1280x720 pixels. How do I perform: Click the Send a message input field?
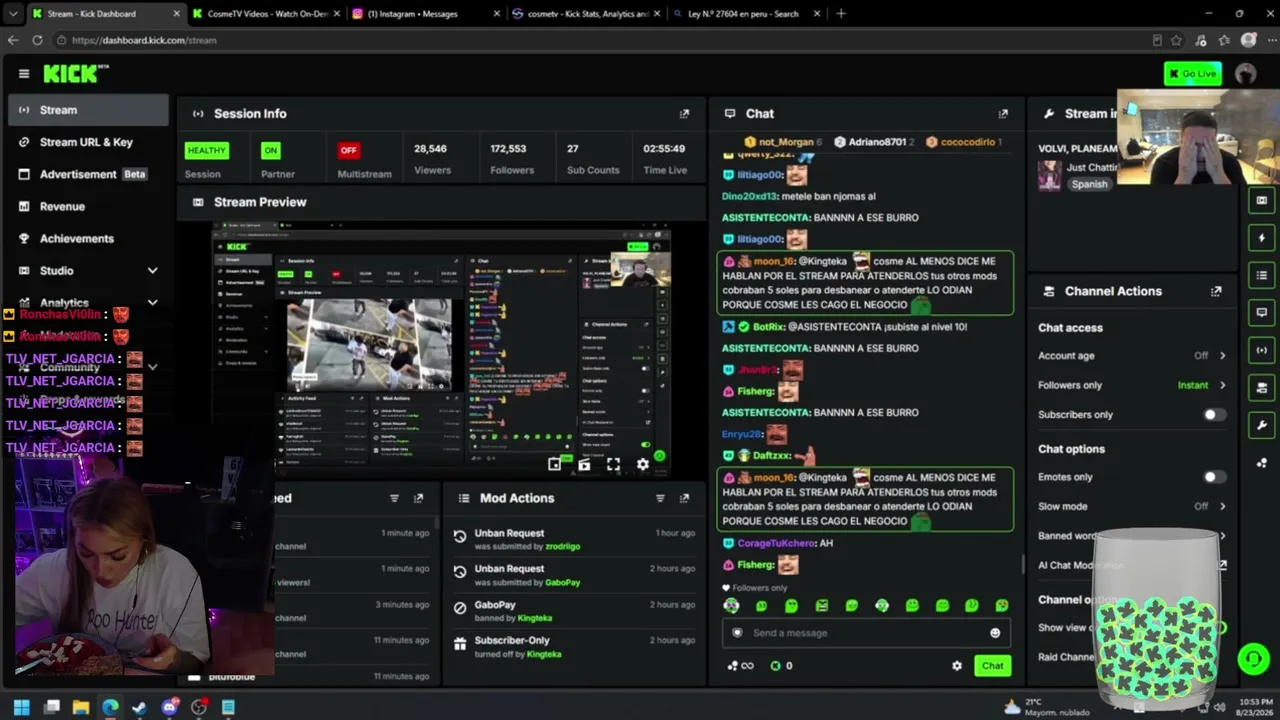coord(866,633)
